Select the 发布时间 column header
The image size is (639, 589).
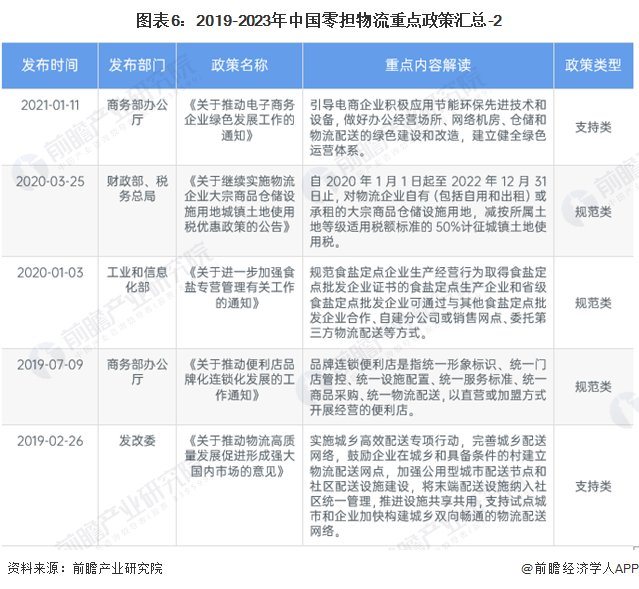click(50, 65)
